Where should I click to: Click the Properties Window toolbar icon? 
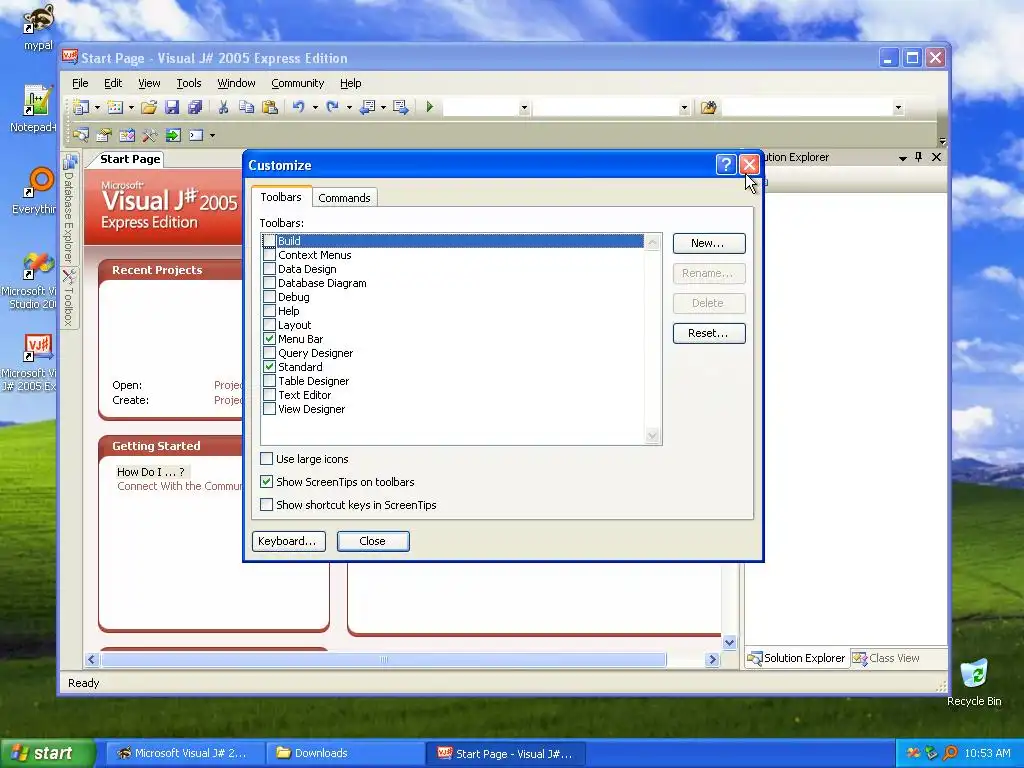(x=104, y=135)
